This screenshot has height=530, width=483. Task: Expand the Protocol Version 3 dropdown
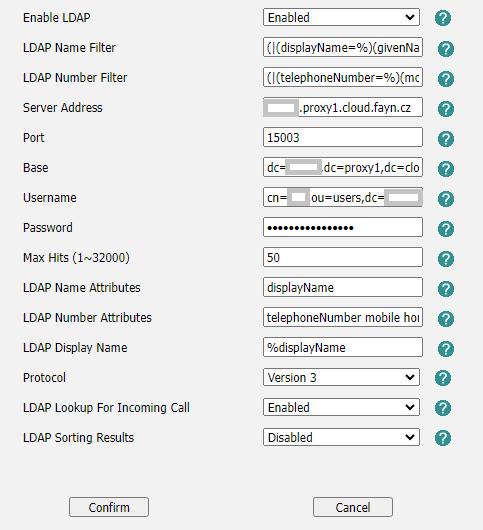click(341, 377)
